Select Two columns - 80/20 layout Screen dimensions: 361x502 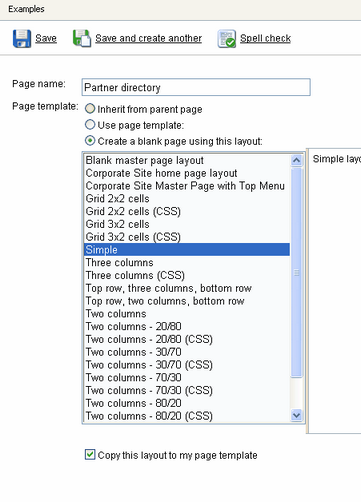(x=187, y=403)
